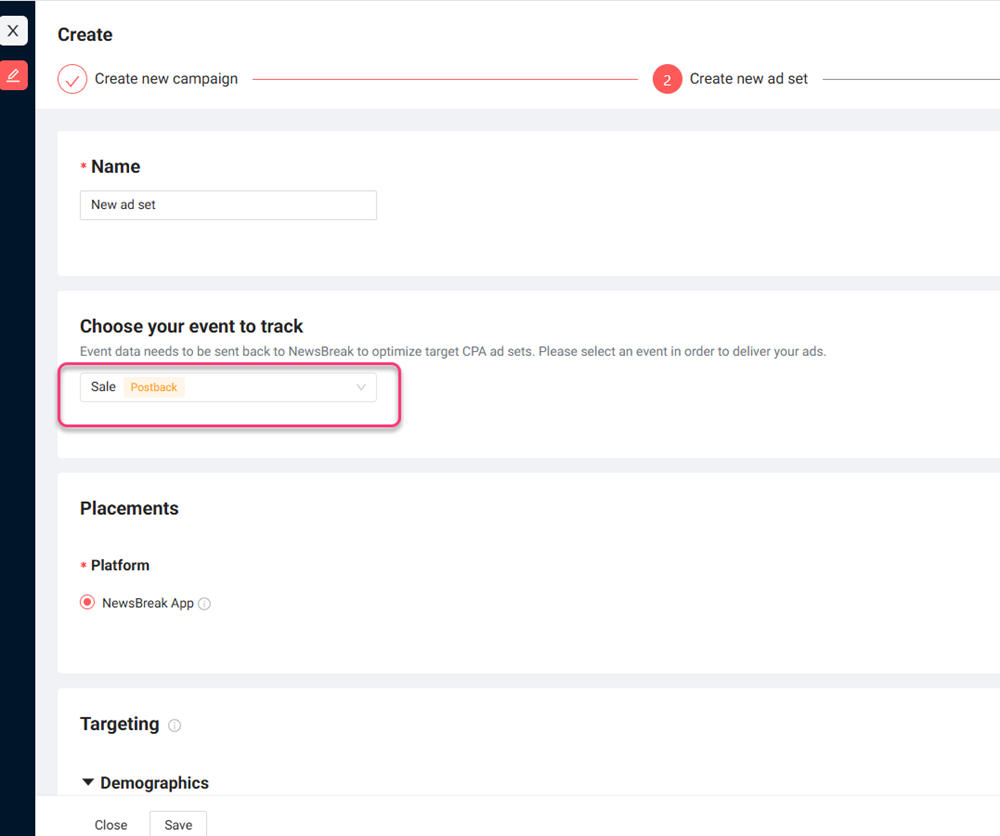Click the NewsBreak App option label
The image size is (1000, 836).
coord(147,603)
